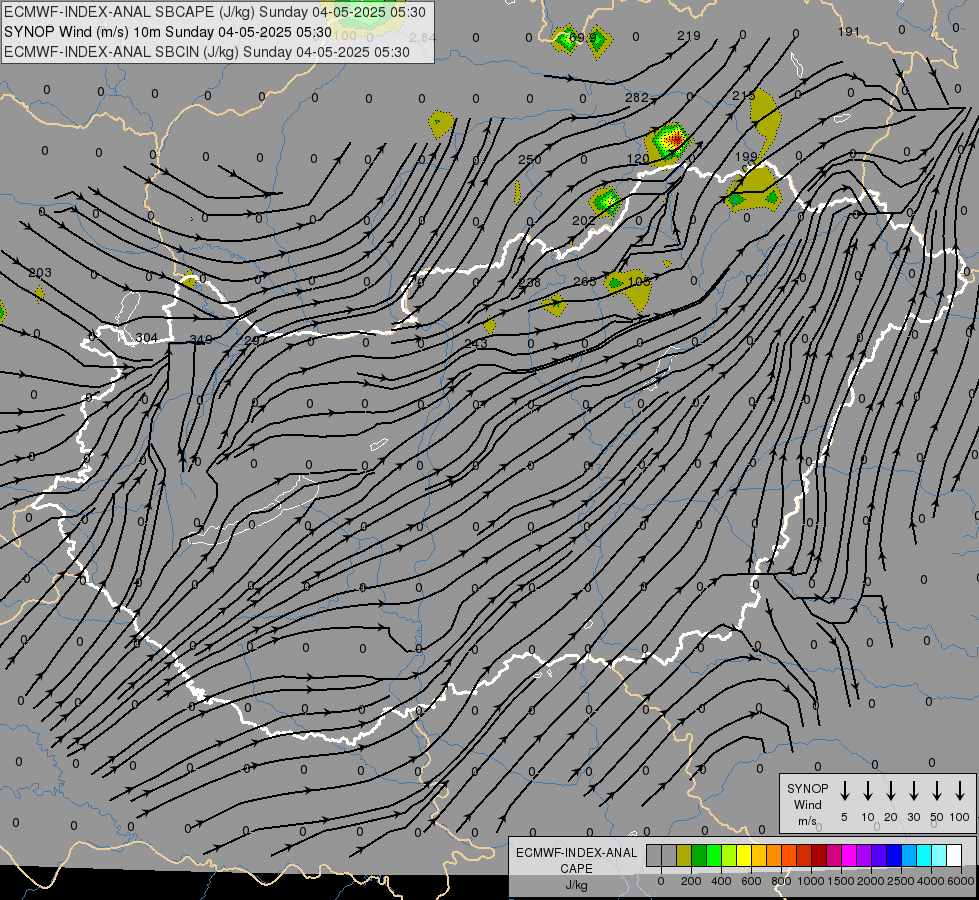
Task: Select the bright magenta legend swatch
Action: (x=849, y=855)
